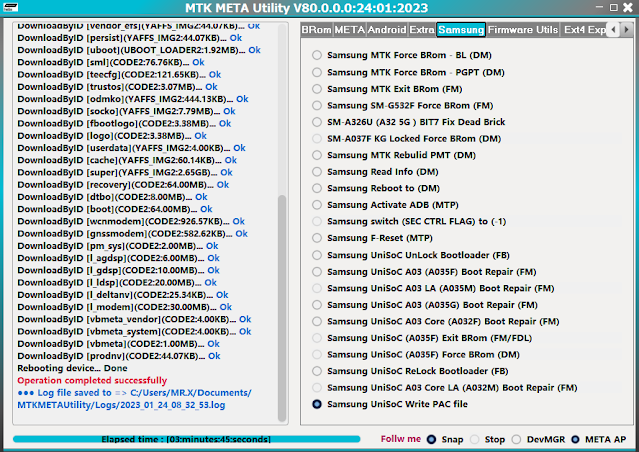Open the Firmware Utils tab
The height and width of the screenshot is (452, 639).
[x=522, y=30]
